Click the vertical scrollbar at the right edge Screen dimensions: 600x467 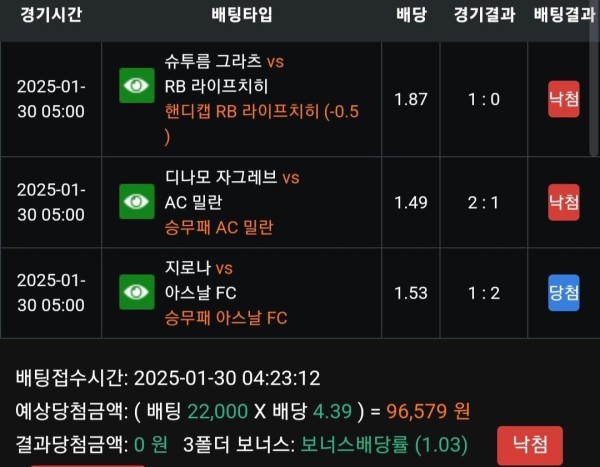point(595,78)
